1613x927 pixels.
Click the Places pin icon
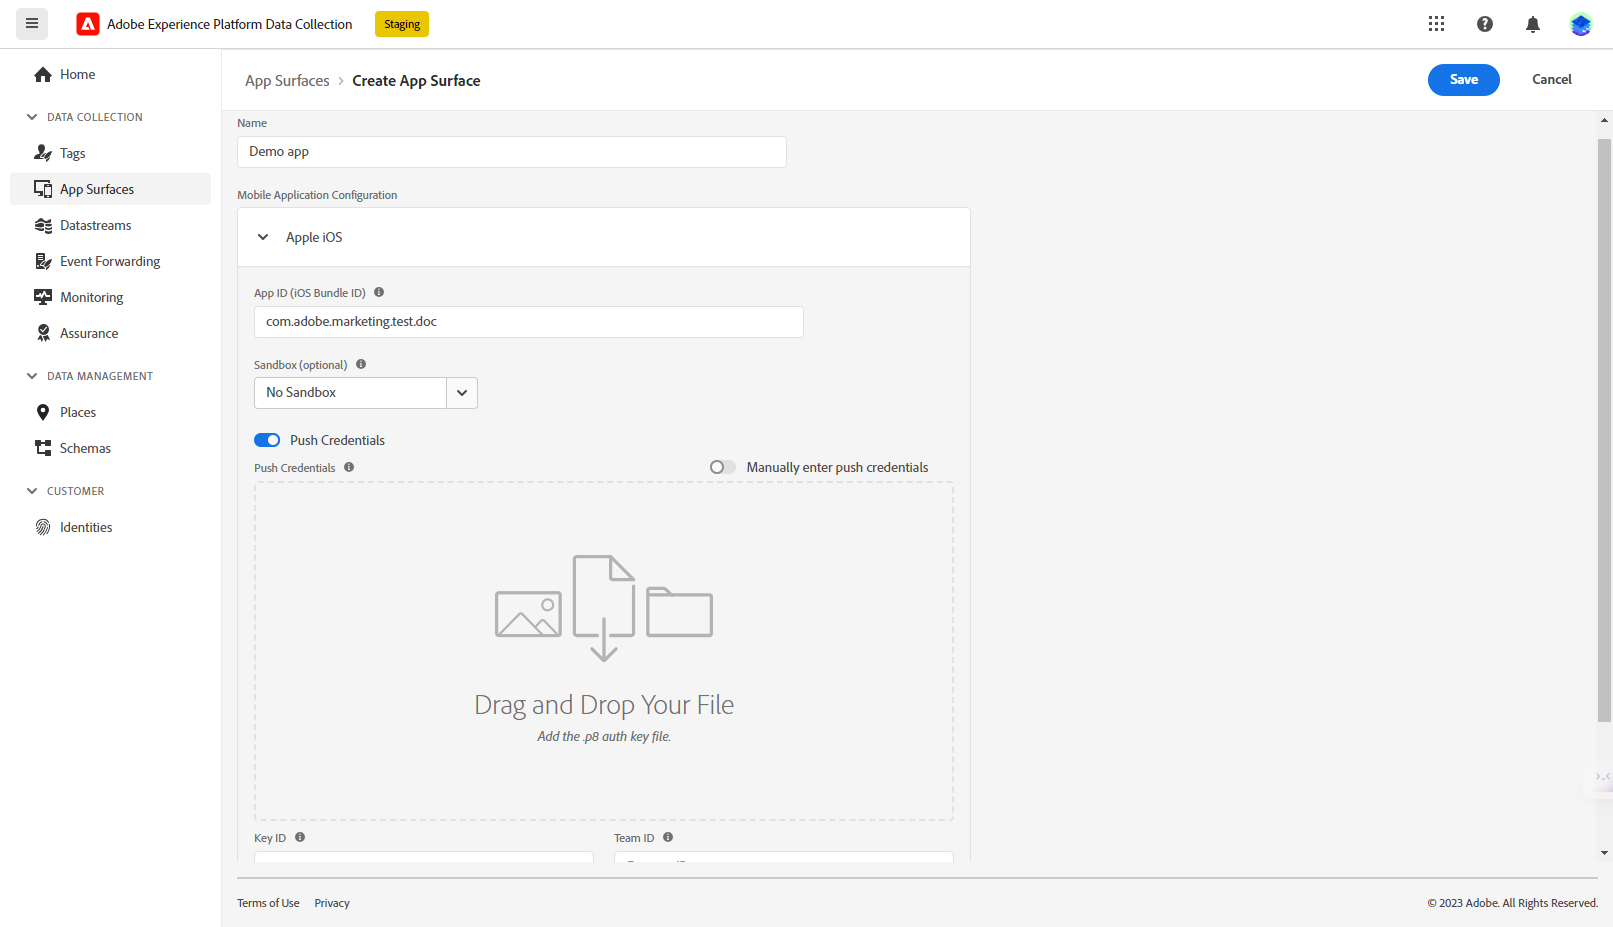coord(43,412)
